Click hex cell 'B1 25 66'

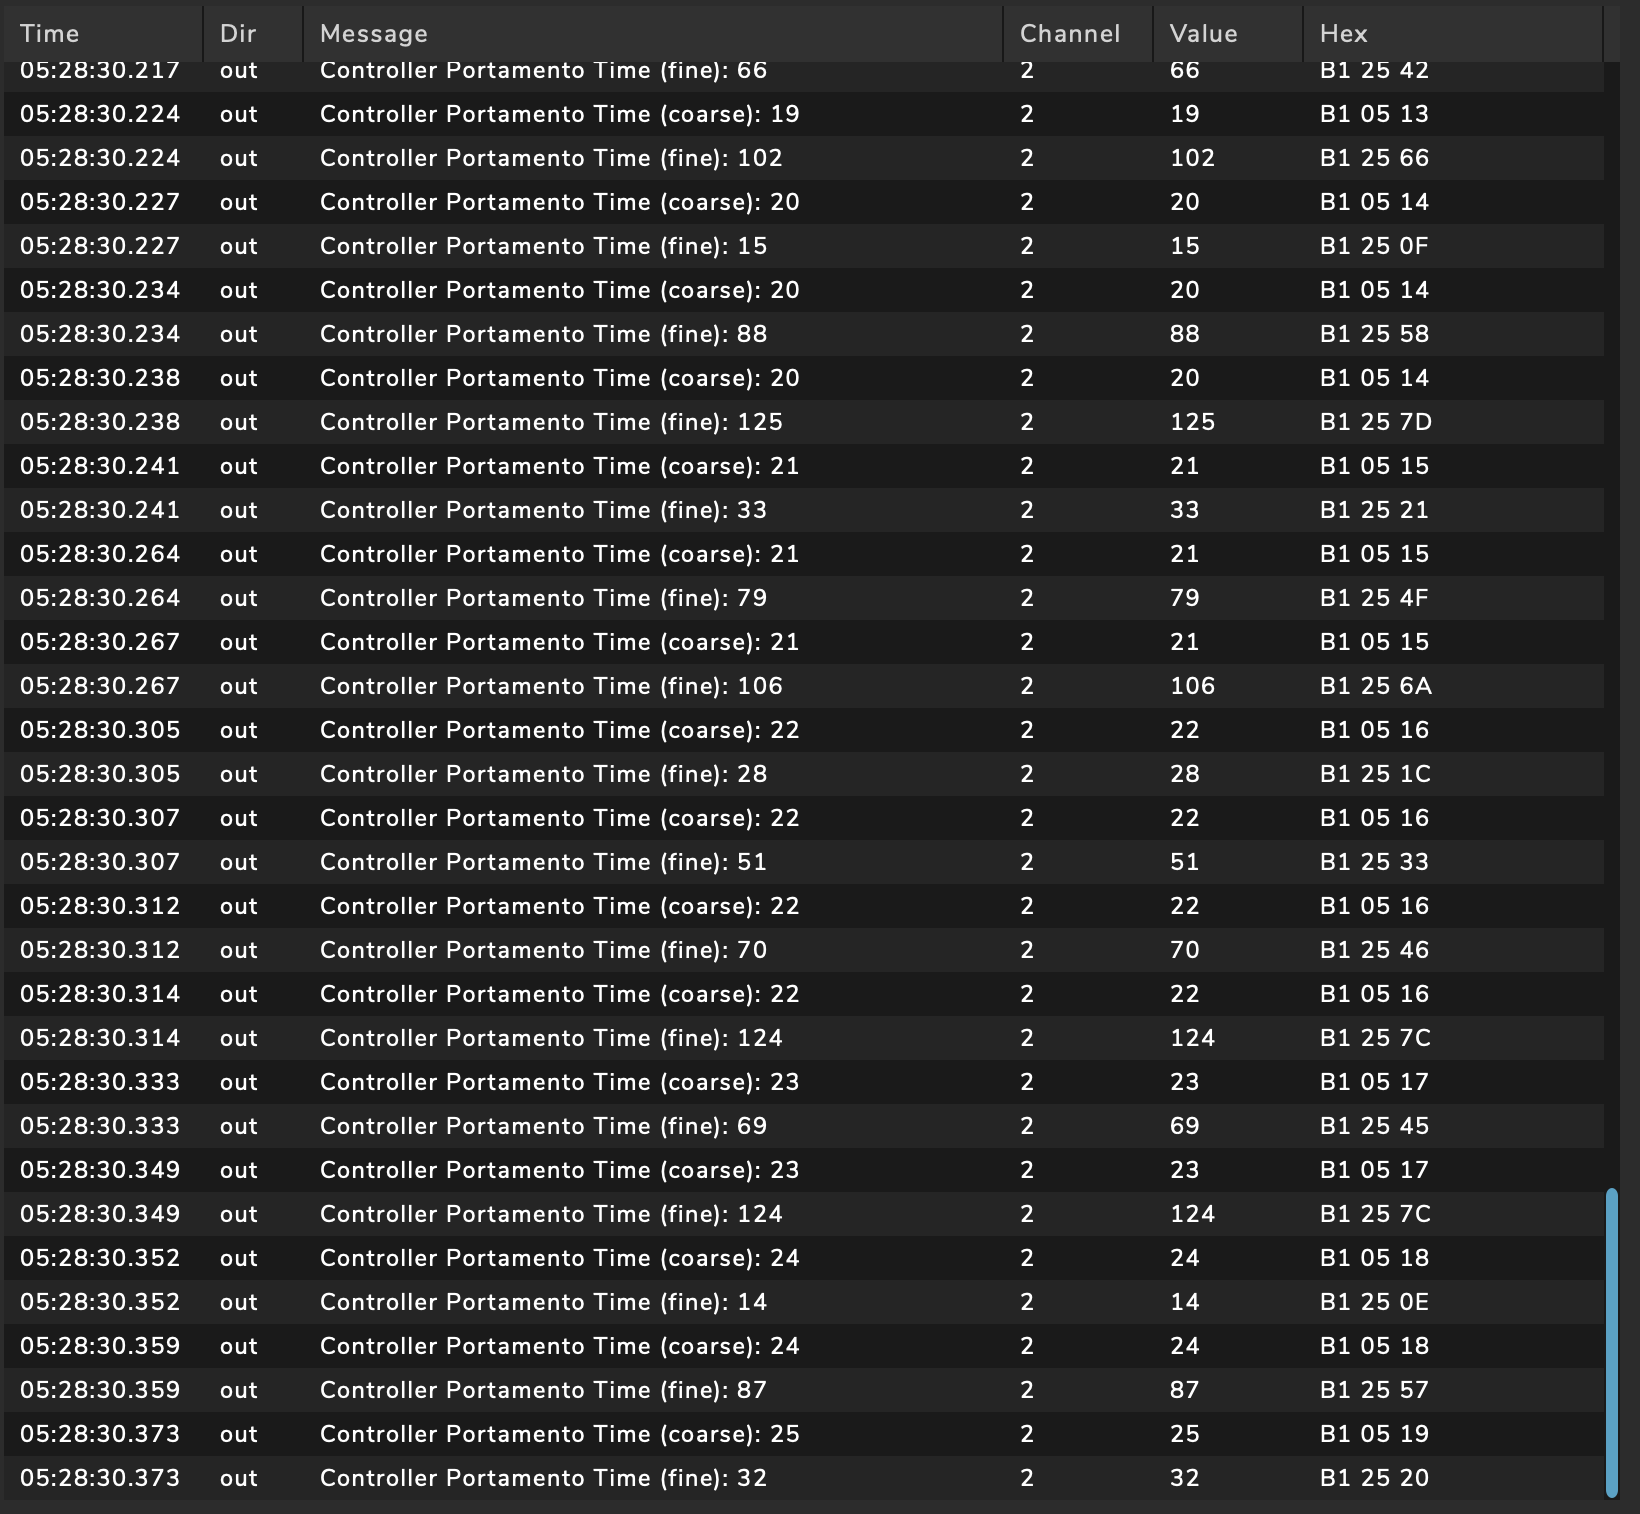[x=1374, y=158]
